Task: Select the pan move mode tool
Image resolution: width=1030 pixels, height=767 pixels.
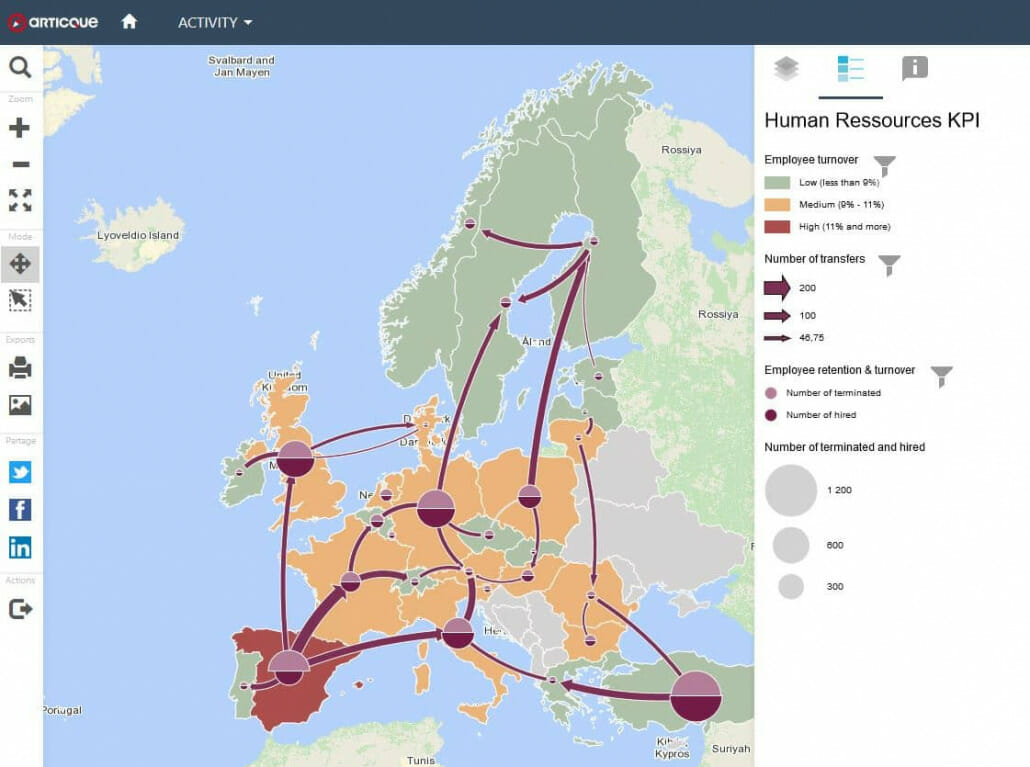Action: [20, 264]
